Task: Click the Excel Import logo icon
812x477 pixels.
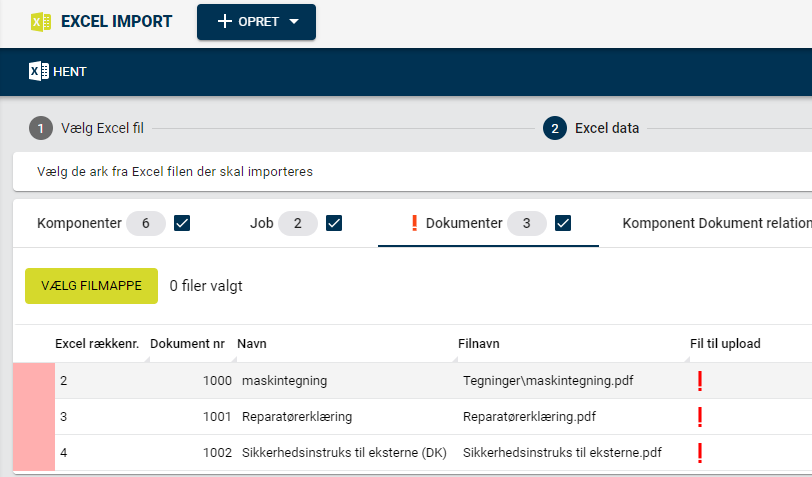Action: (x=41, y=22)
